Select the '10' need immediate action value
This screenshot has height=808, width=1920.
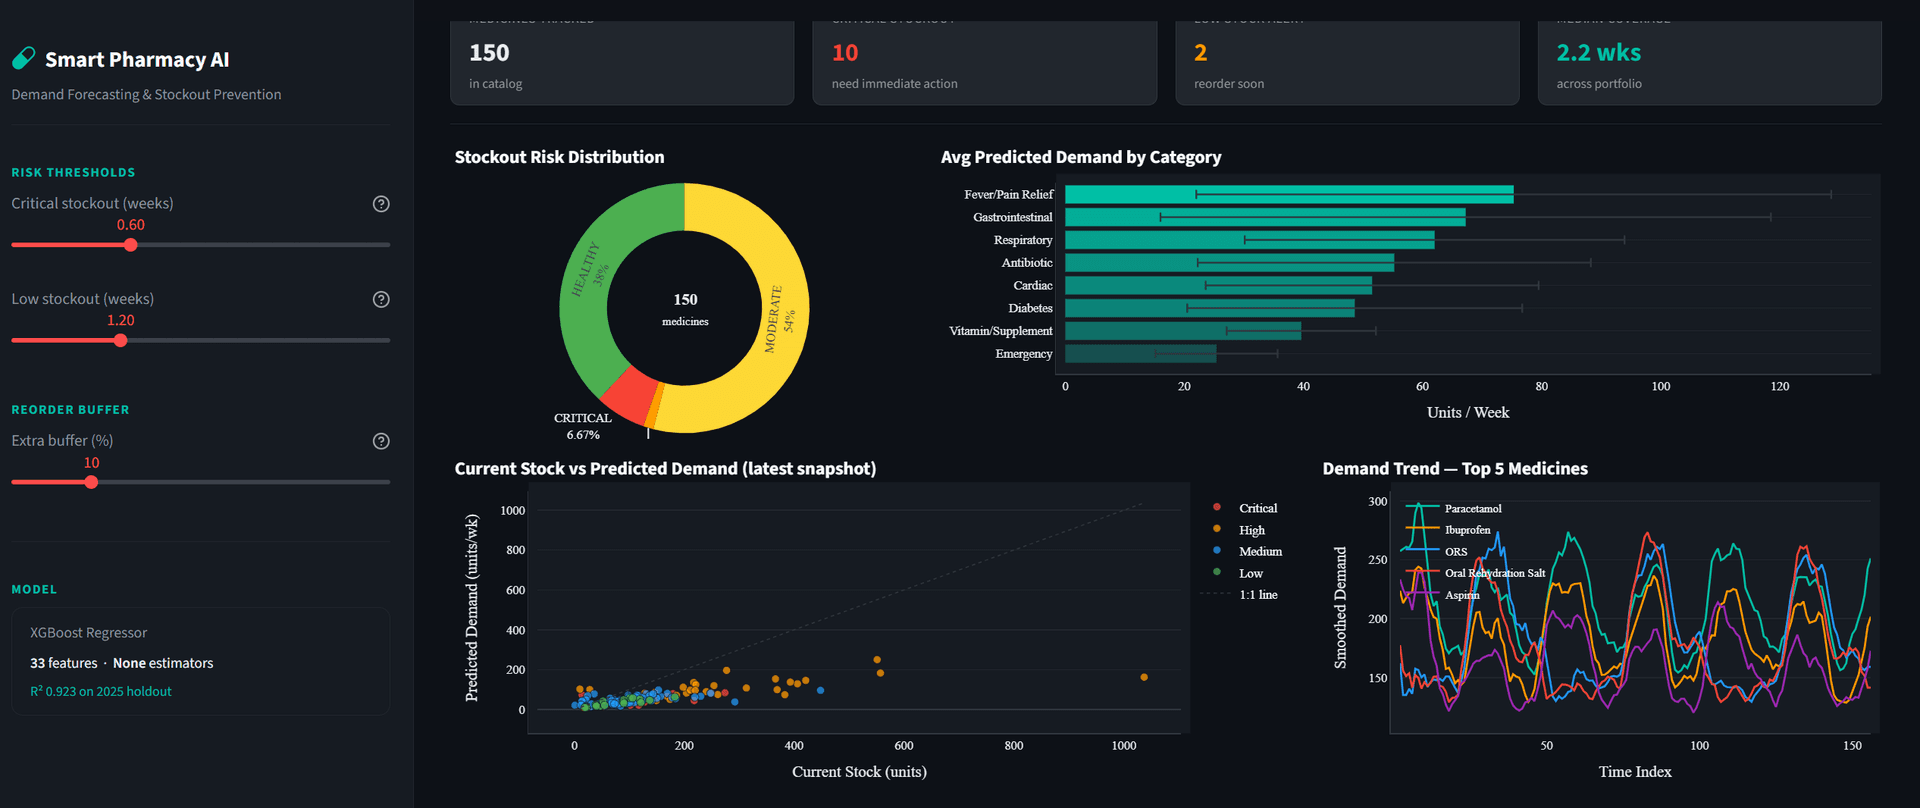[x=845, y=53]
